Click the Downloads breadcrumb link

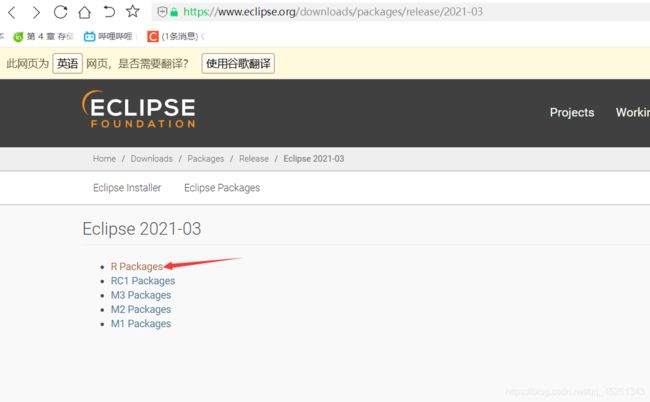point(151,159)
